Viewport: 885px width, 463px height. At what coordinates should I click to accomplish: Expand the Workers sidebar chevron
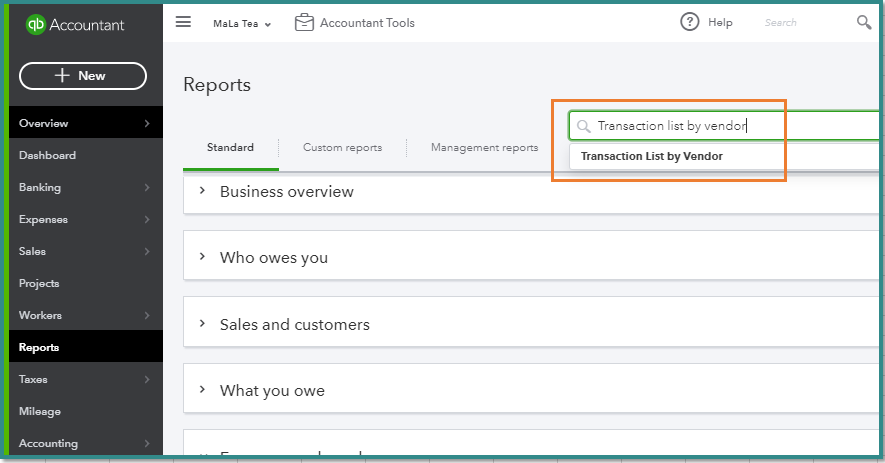pos(147,315)
